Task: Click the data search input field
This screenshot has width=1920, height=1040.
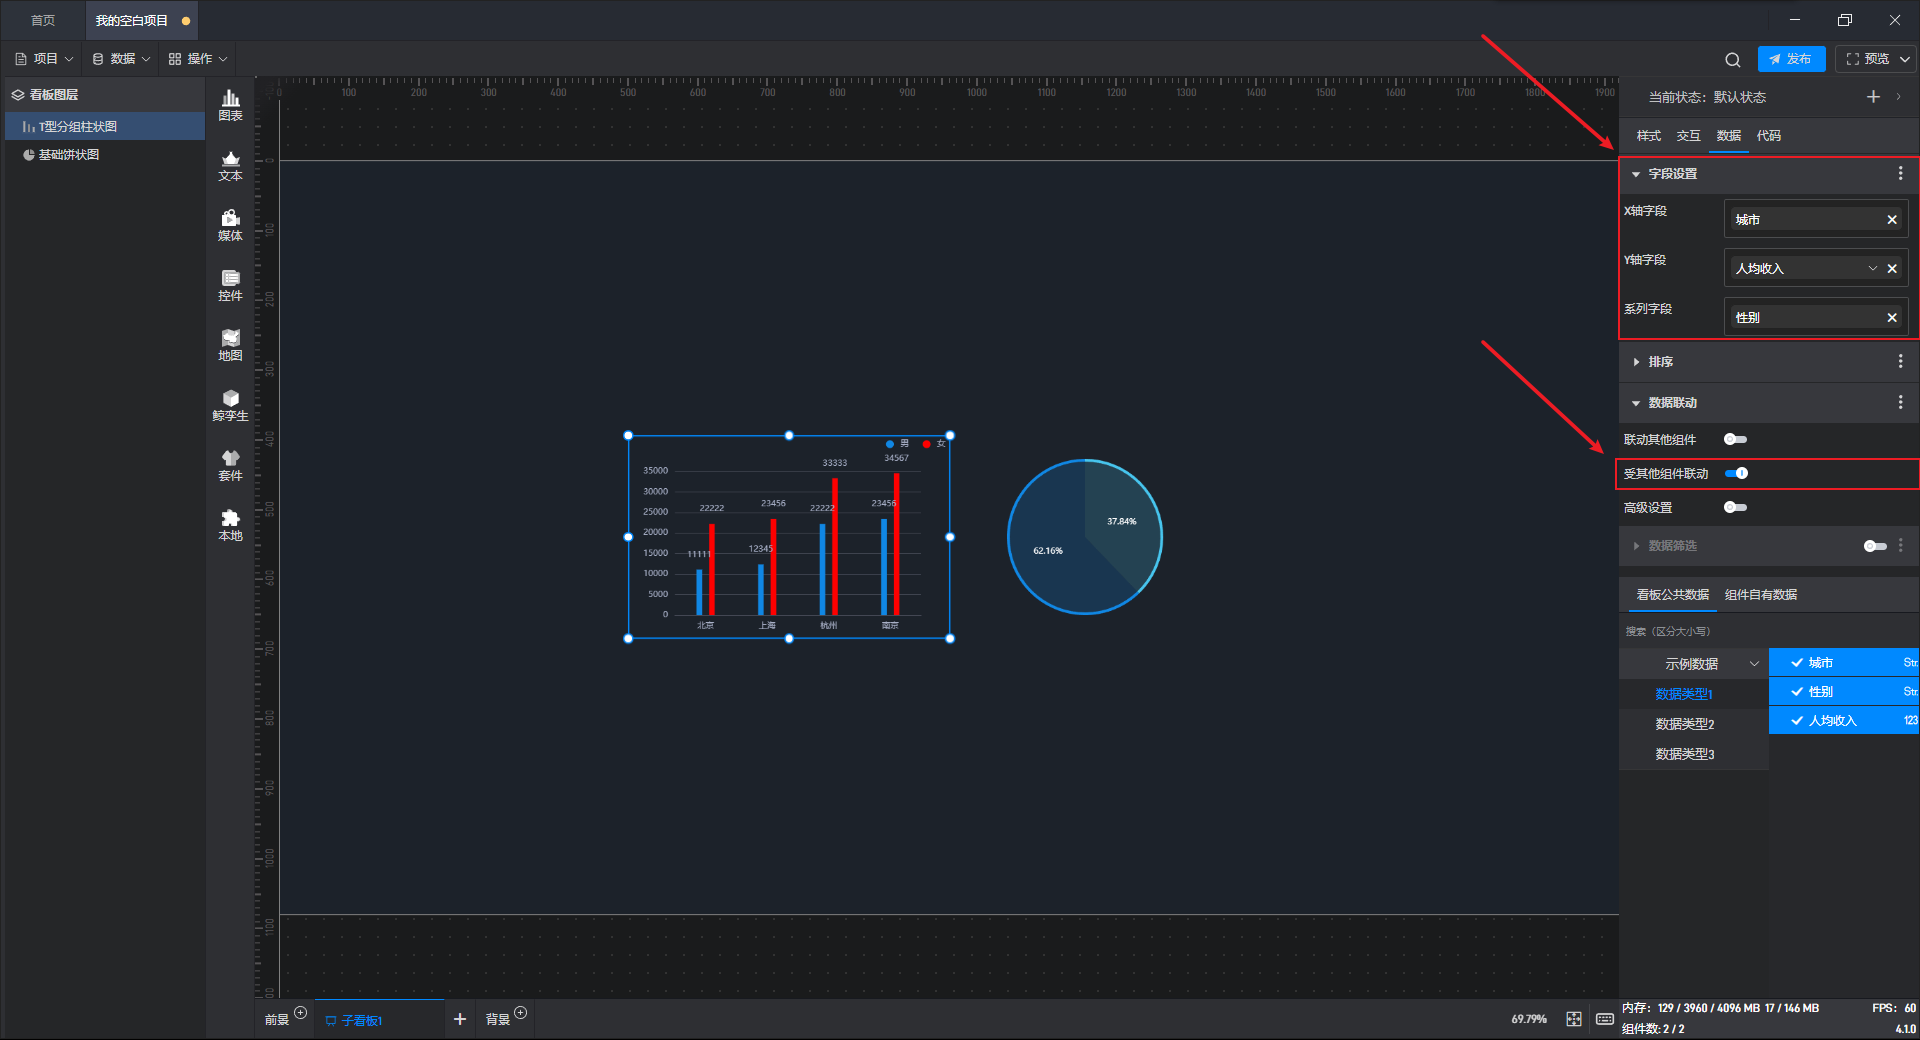Action: pos(1768,632)
